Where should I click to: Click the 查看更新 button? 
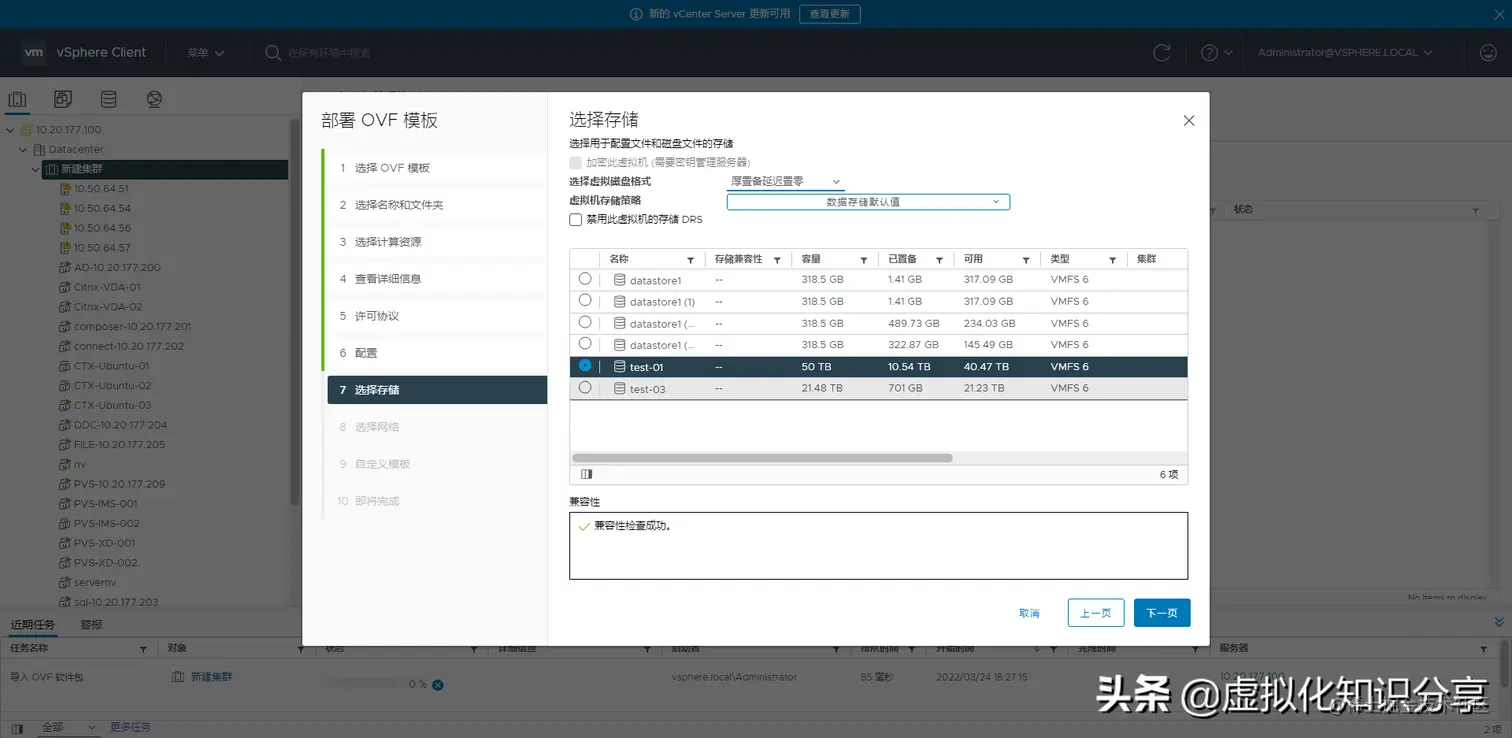[x=830, y=15]
